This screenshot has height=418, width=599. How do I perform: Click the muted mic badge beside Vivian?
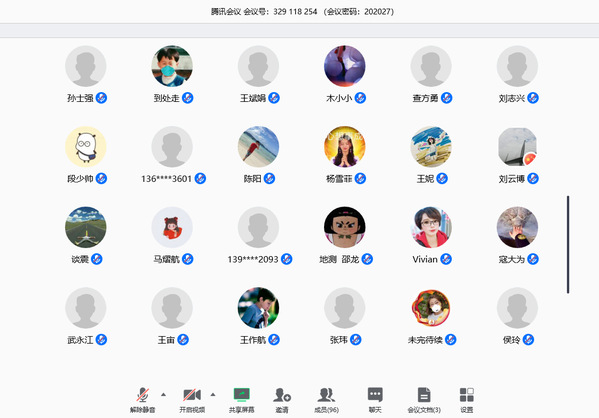click(446, 259)
